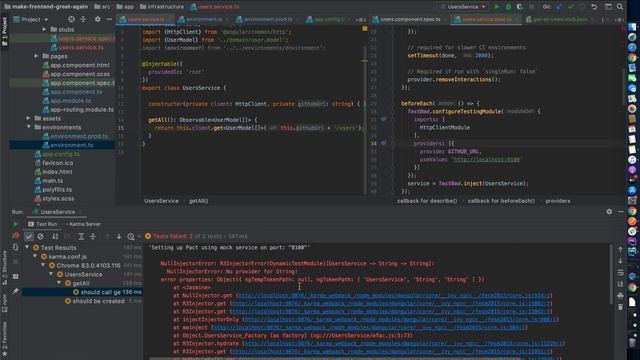Screen dimensions: 640x360
Task: Rerun failed tests with the red icon
Action: (16, 236)
